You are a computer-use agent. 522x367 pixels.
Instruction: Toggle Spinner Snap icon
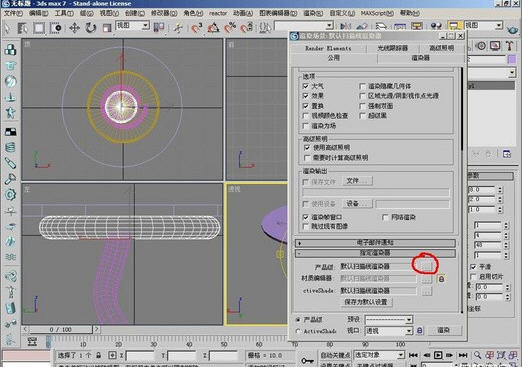(x=247, y=27)
